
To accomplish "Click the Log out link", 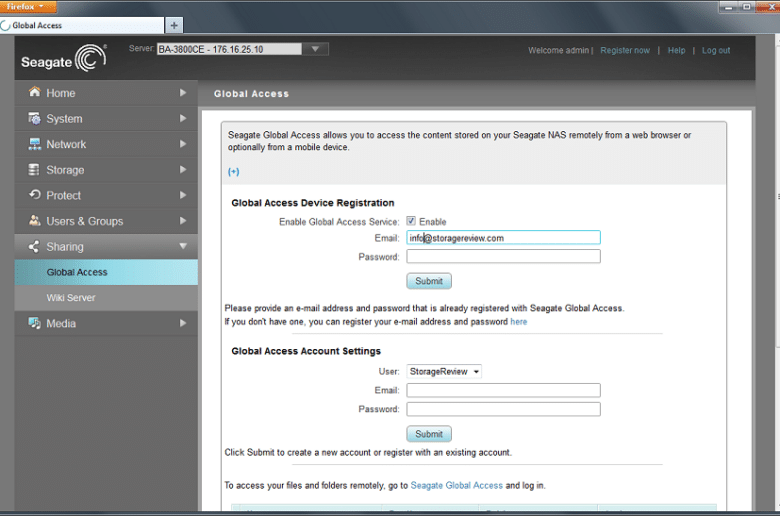I will coord(716,50).
